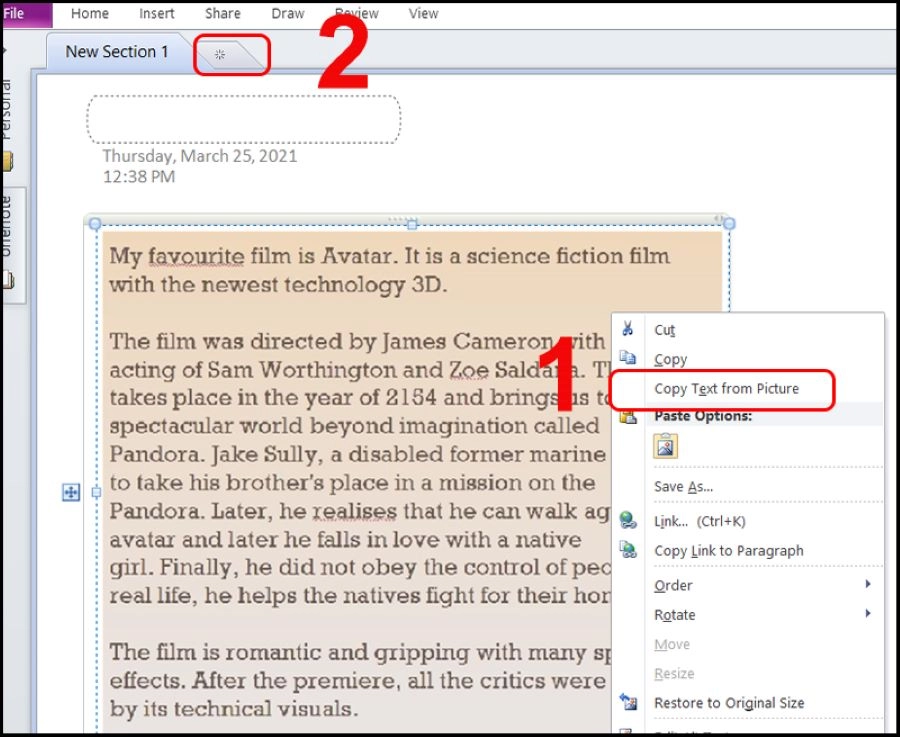Click Restore to Original Size icon

pyautogui.click(x=628, y=703)
